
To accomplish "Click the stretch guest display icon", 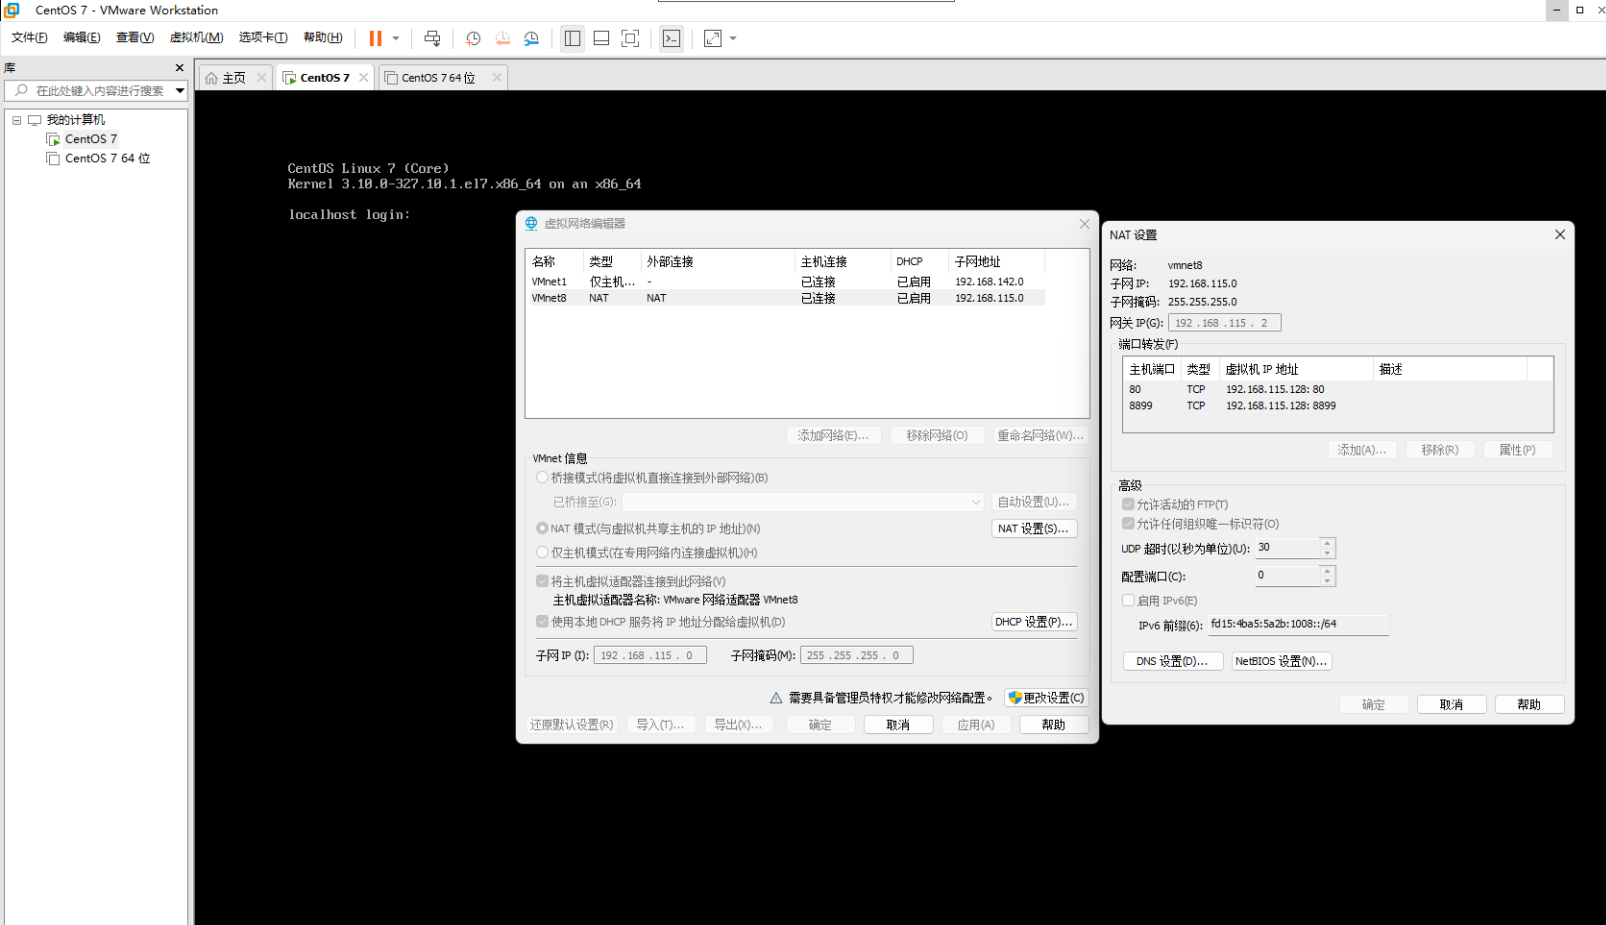I will [712, 38].
